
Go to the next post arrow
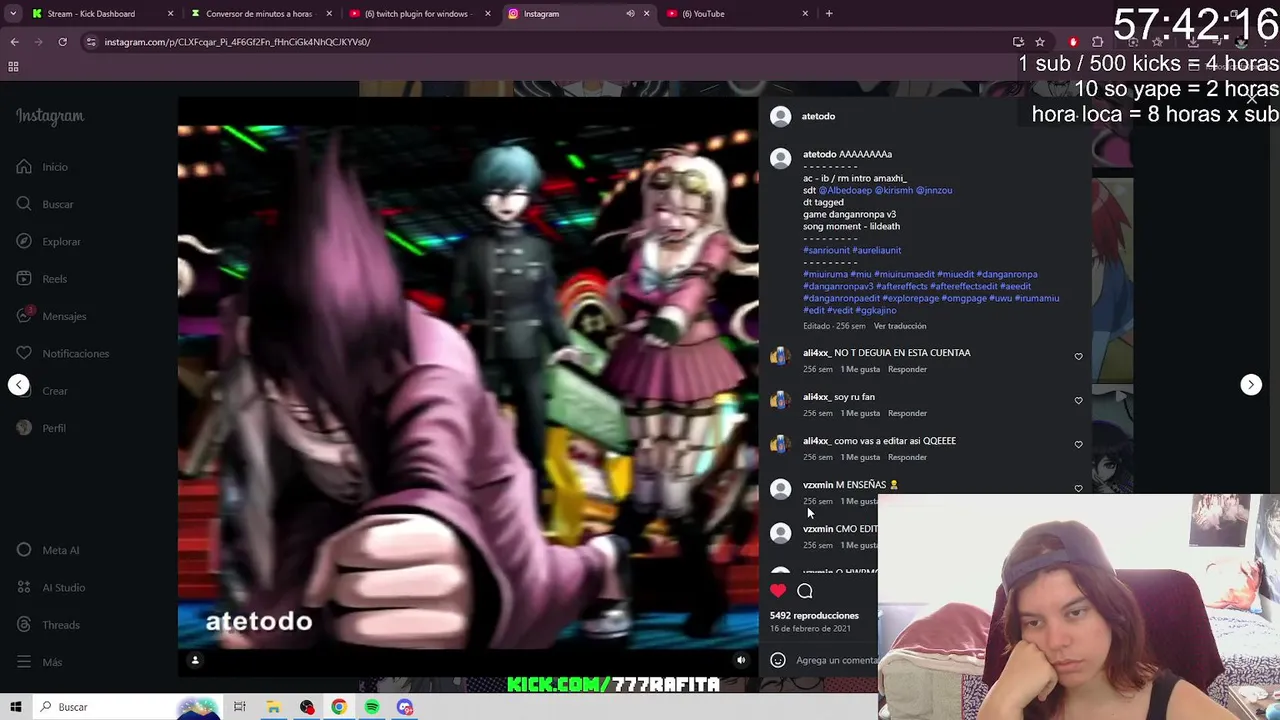1251,385
